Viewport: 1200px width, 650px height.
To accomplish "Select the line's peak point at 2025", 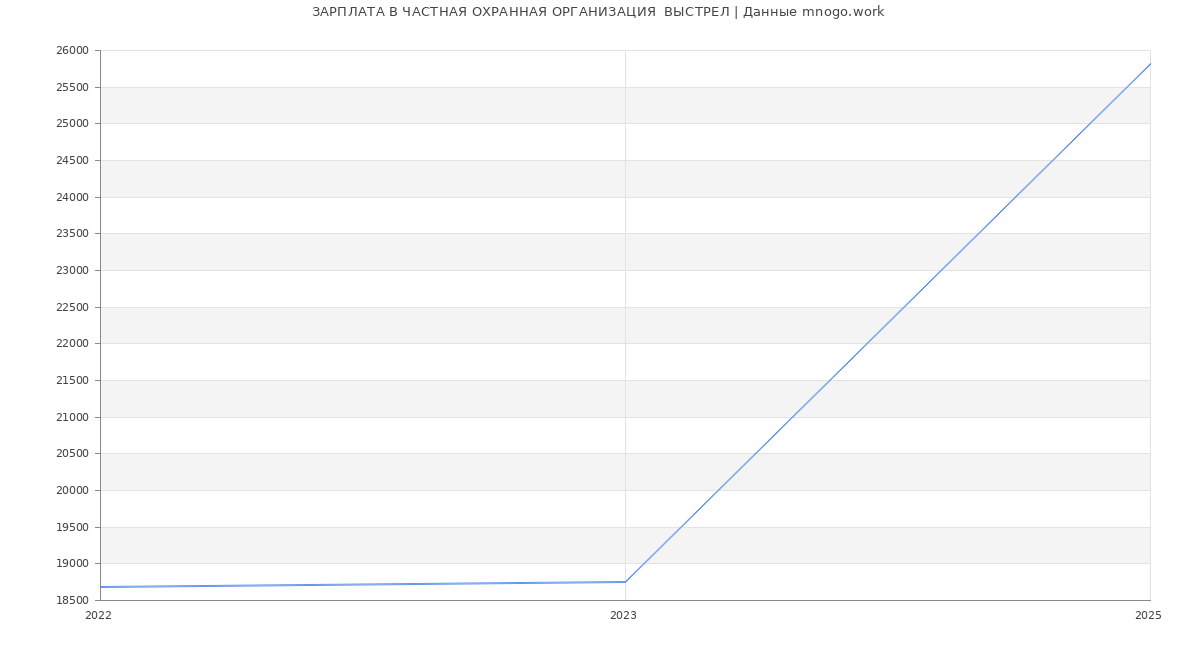I will [1150, 64].
